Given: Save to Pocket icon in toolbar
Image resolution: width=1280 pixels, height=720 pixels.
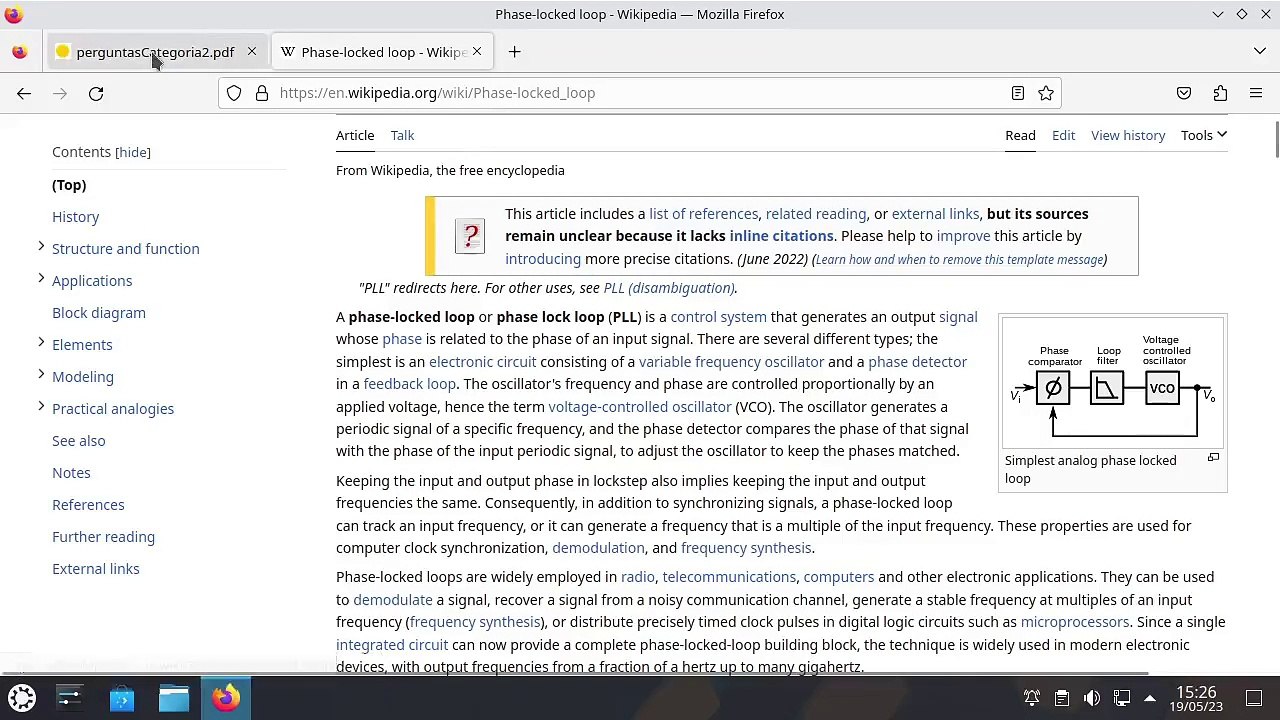Looking at the screenshot, I should tap(1184, 93).
